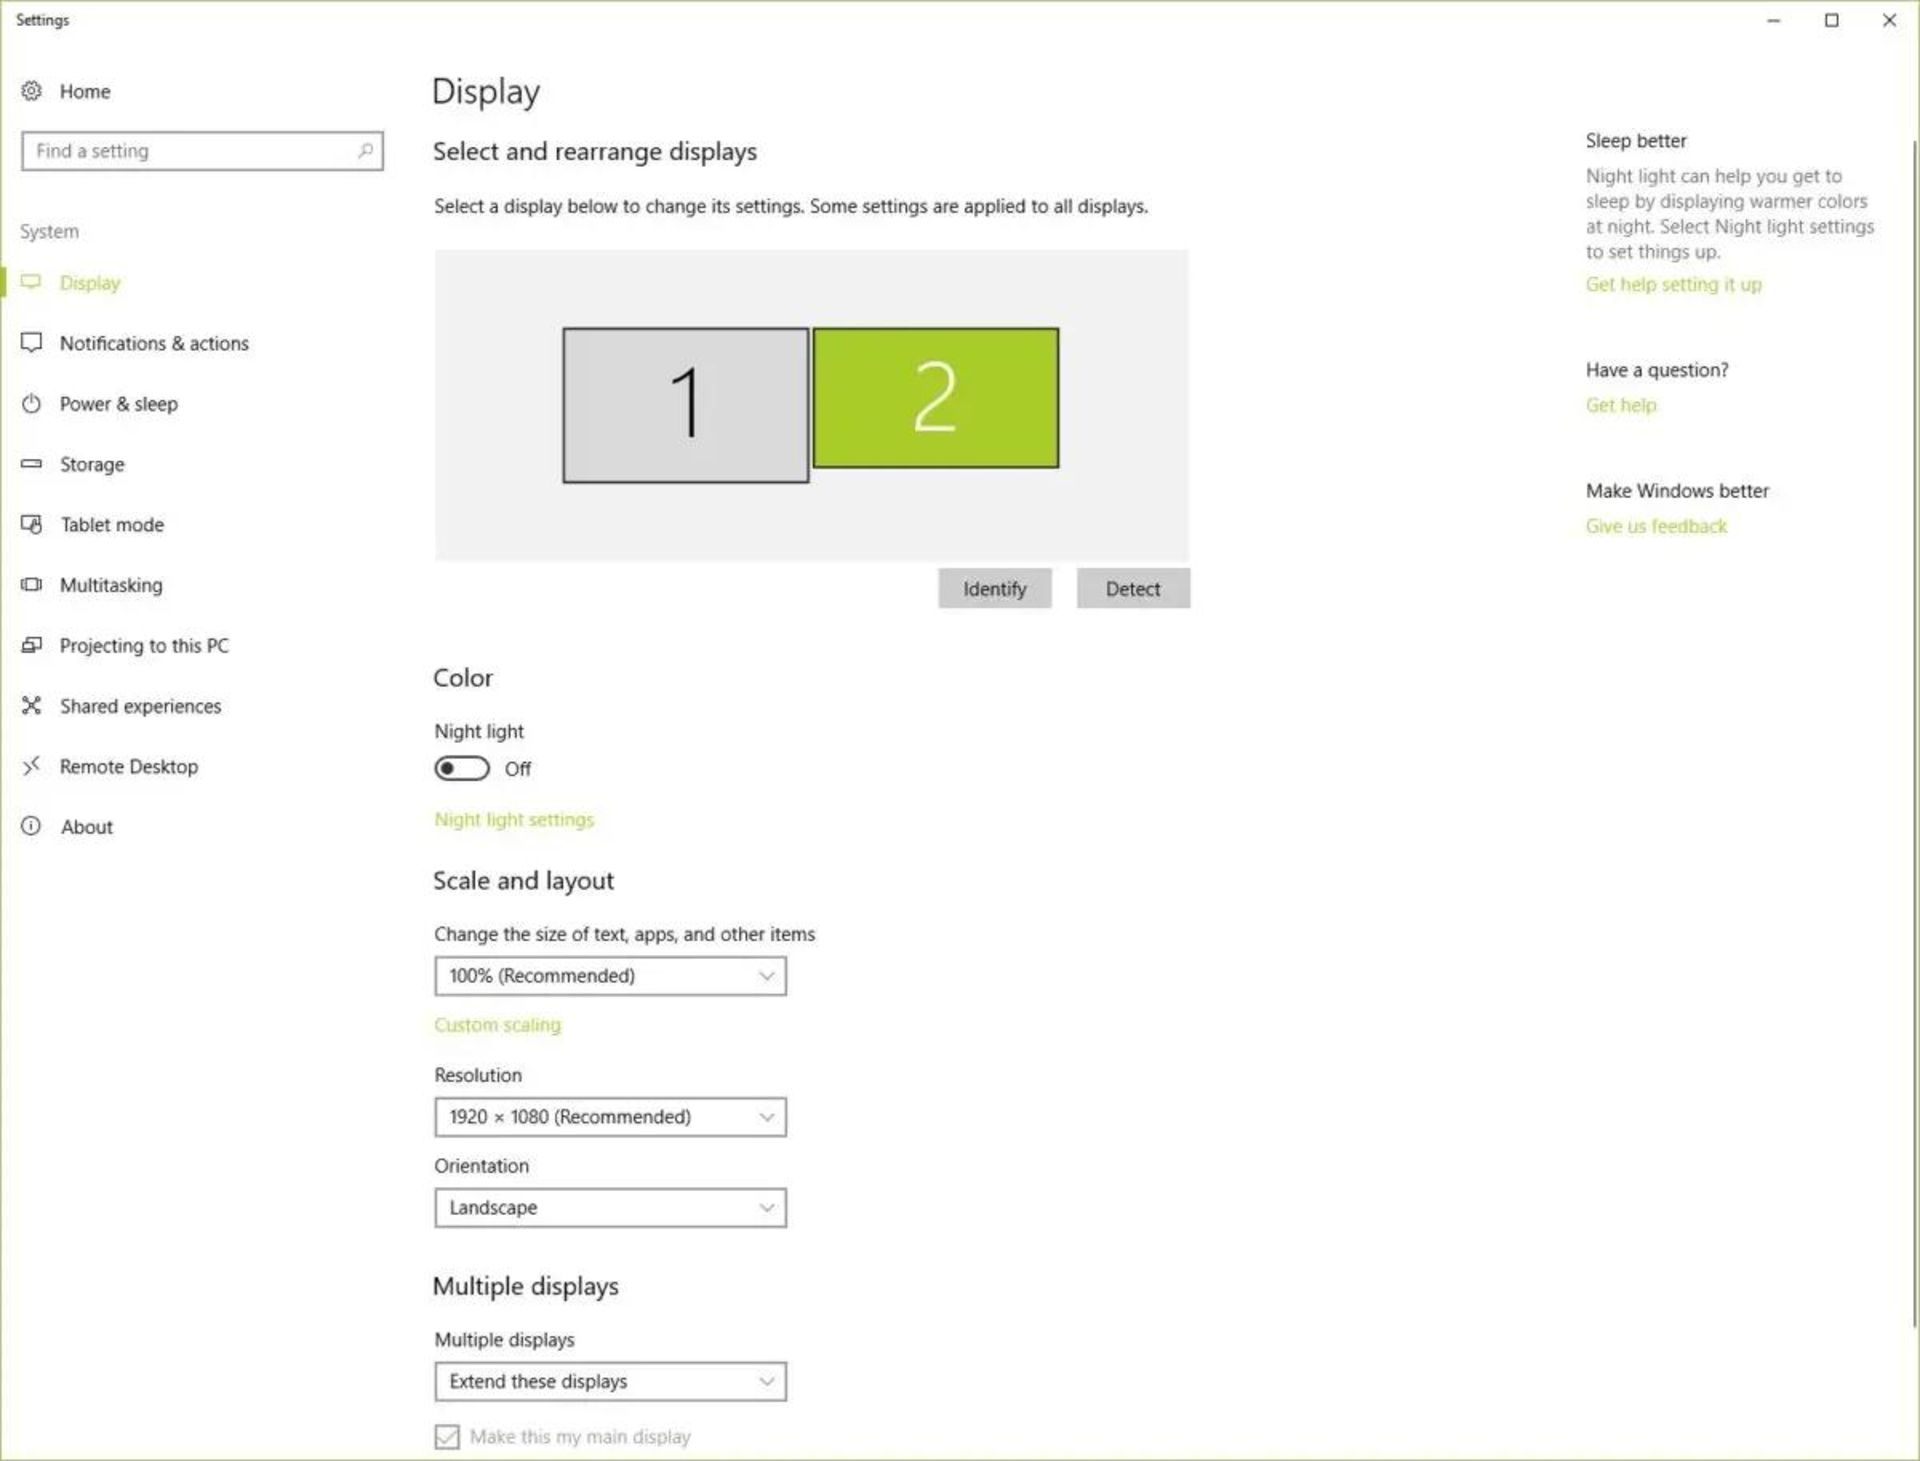
Task: Click the Power & sleep icon
Action: pyautogui.click(x=32, y=404)
